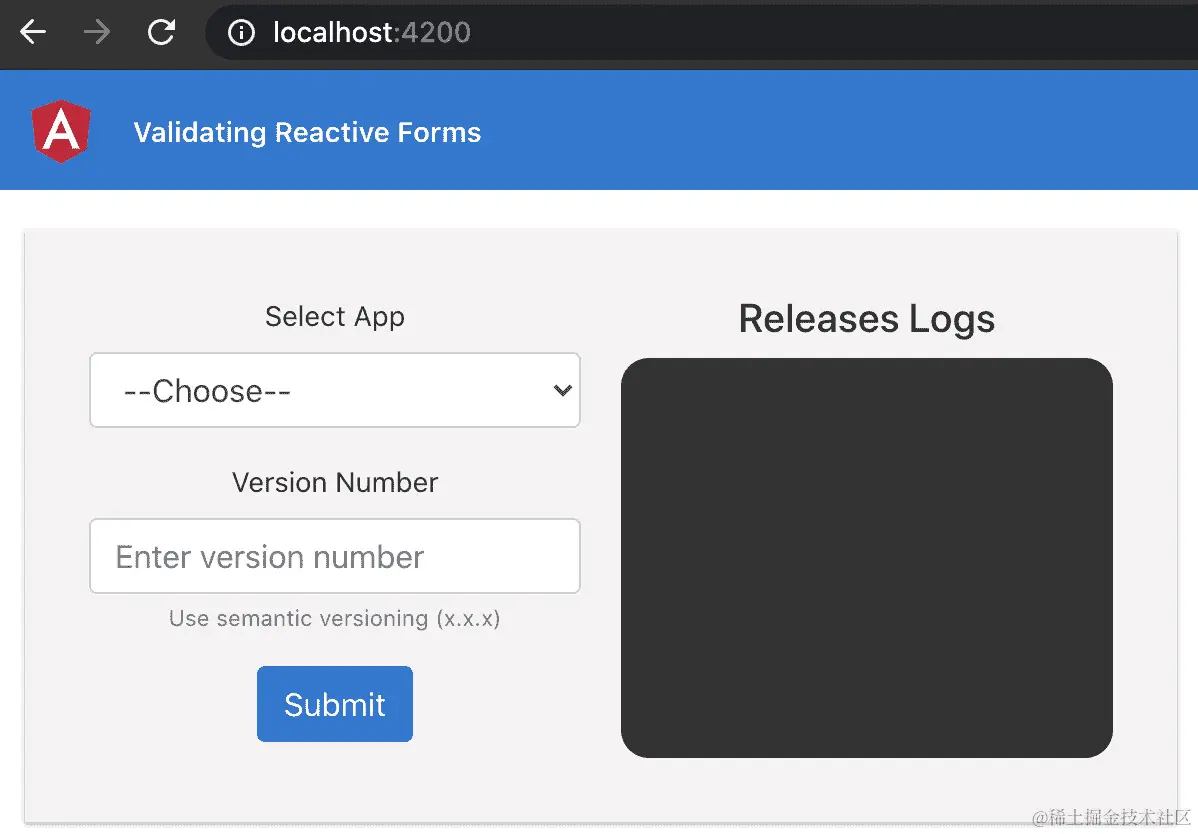View site information icon beside localhost

tap(241, 33)
